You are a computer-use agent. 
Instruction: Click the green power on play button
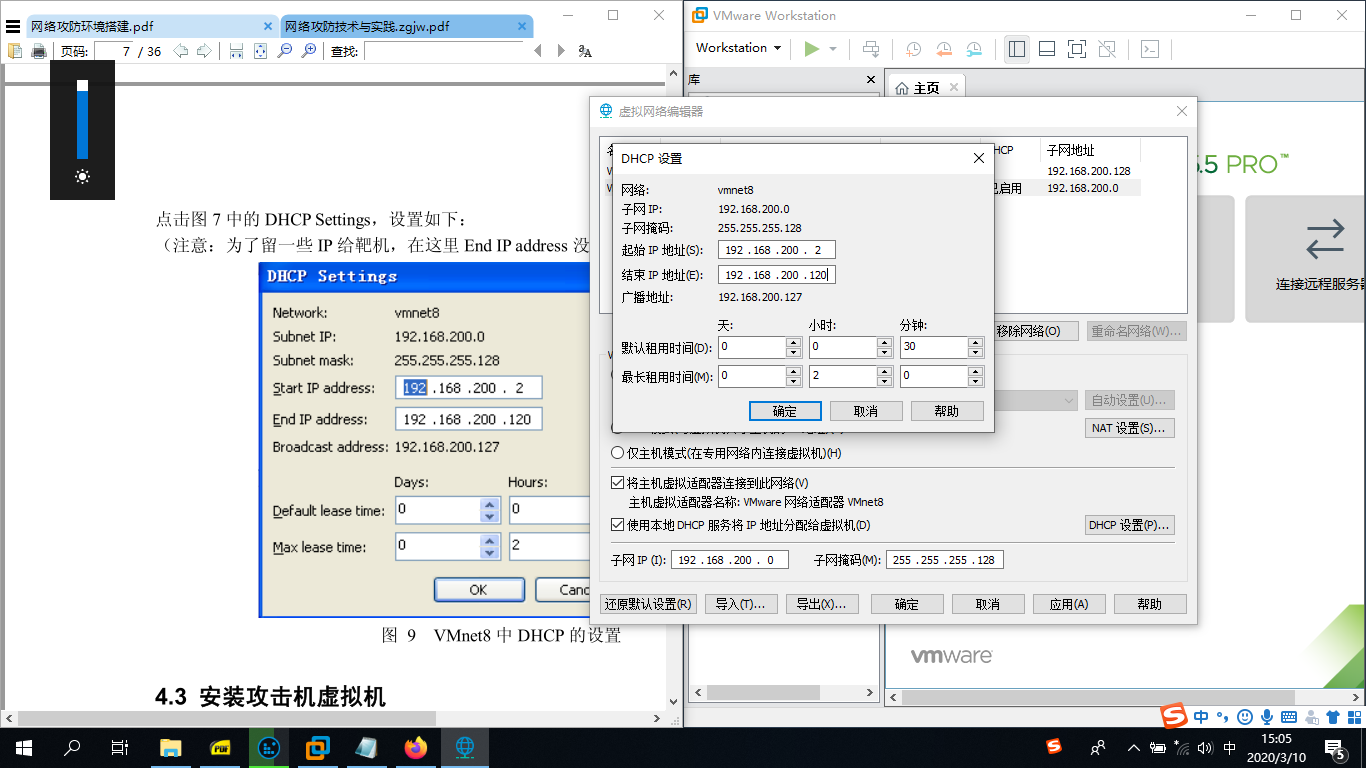[811, 48]
